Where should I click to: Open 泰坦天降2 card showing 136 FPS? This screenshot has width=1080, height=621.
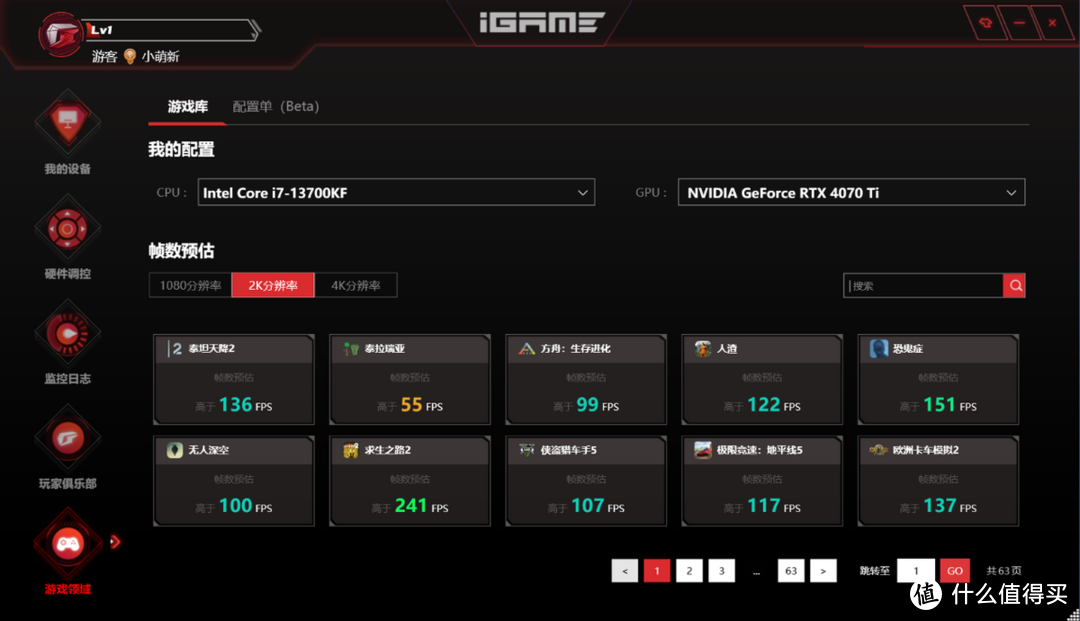tap(233, 379)
